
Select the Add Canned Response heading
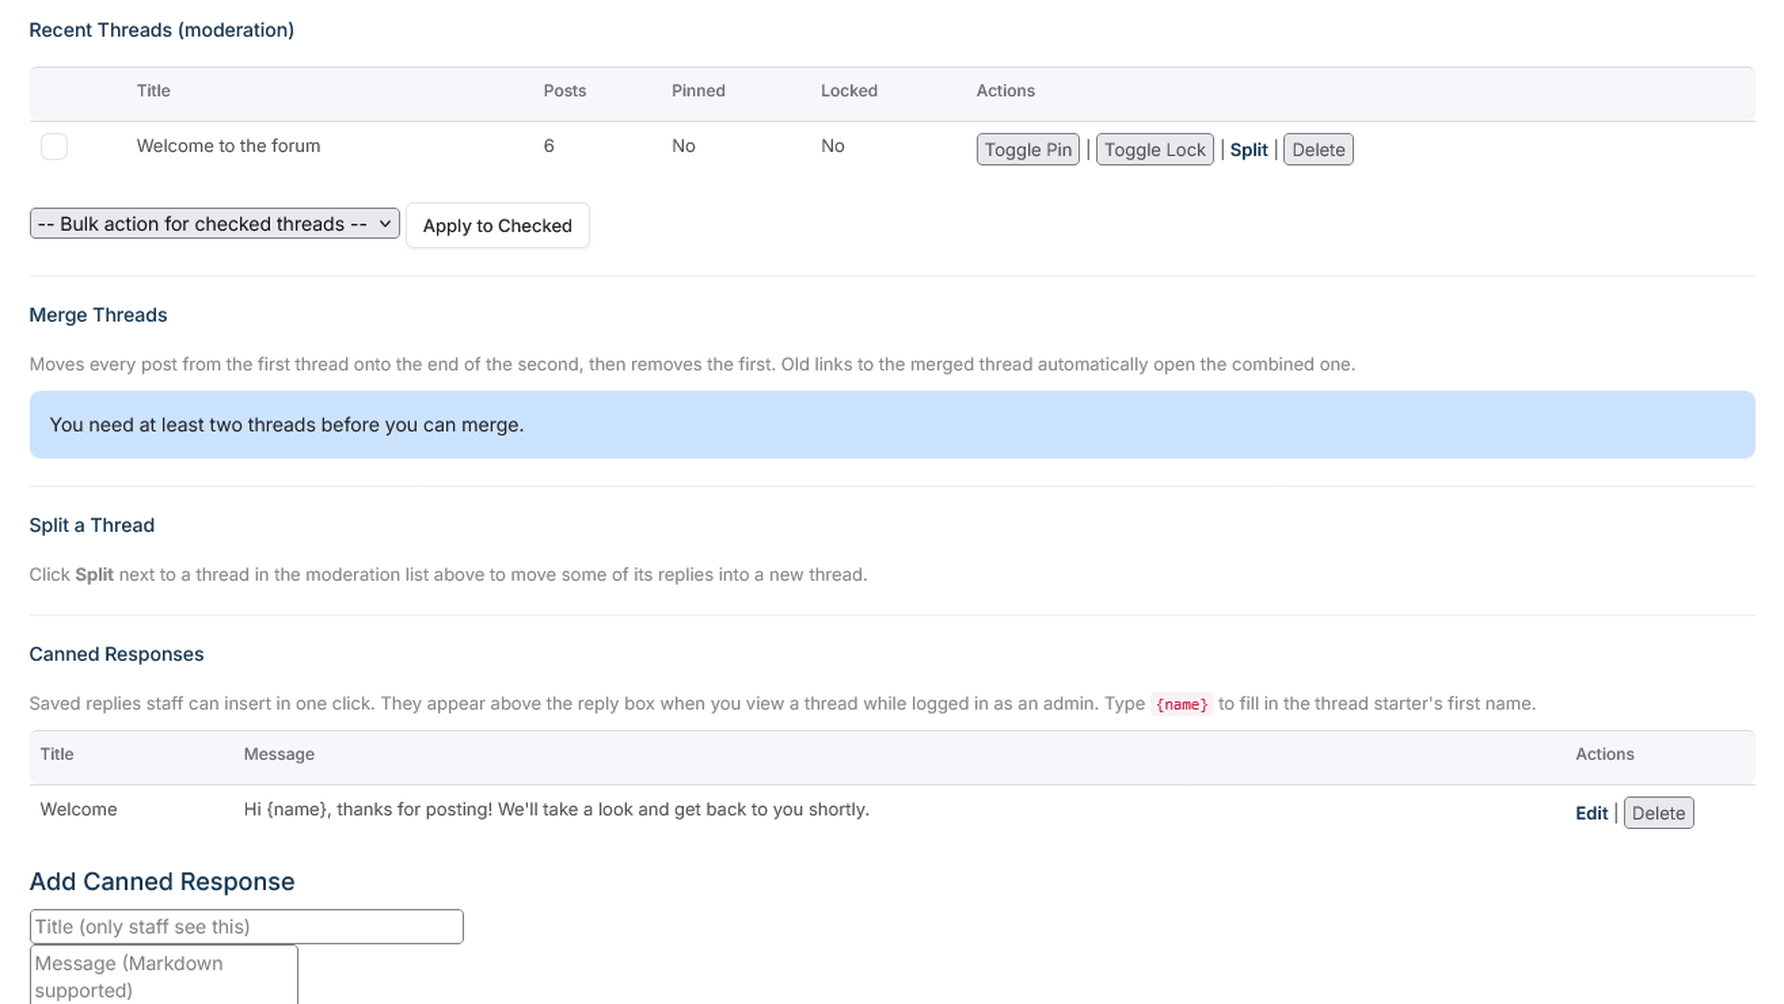162,881
